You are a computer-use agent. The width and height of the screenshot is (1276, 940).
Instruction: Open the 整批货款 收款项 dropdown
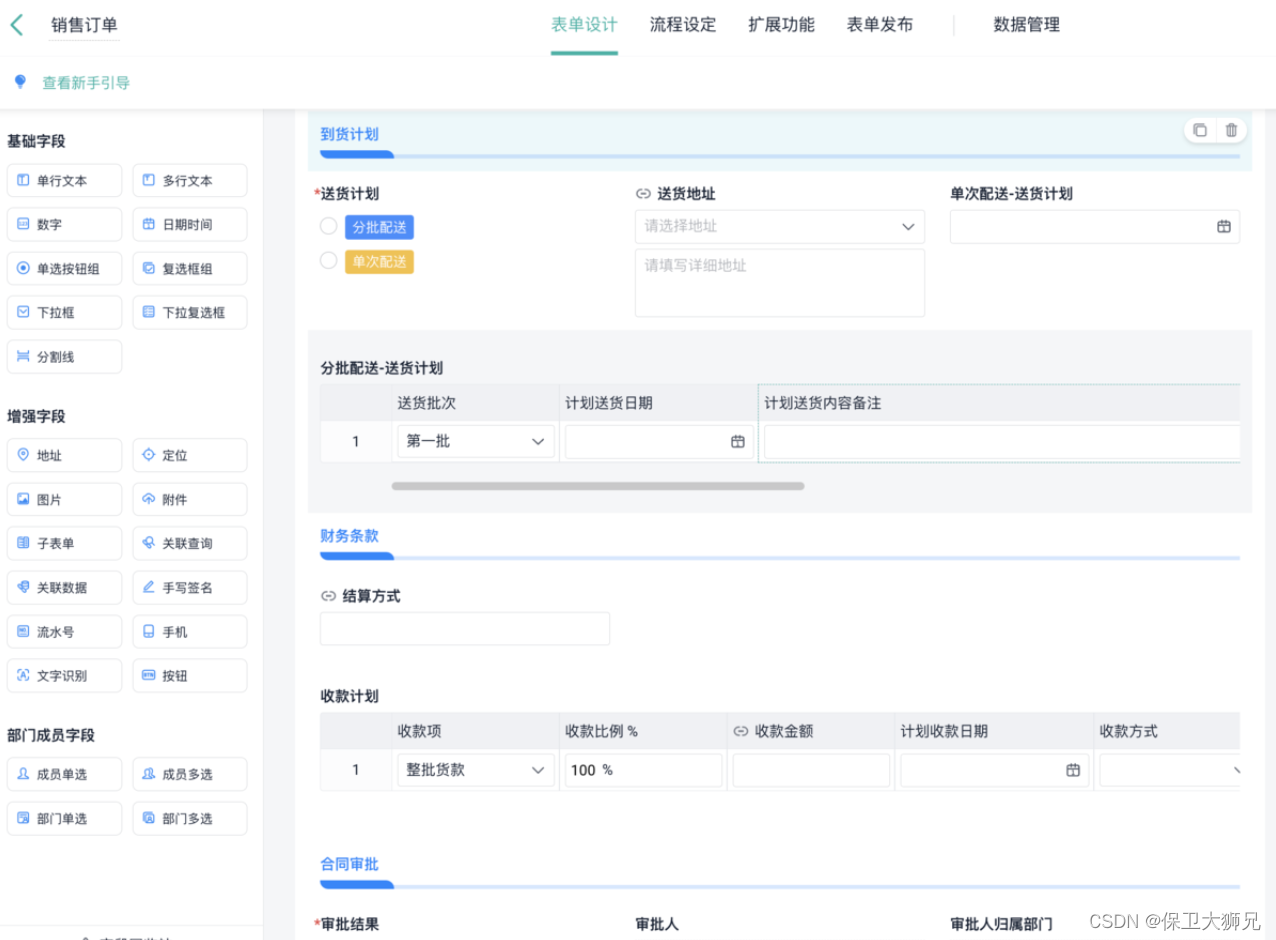pyautogui.click(x=476, y=770)
